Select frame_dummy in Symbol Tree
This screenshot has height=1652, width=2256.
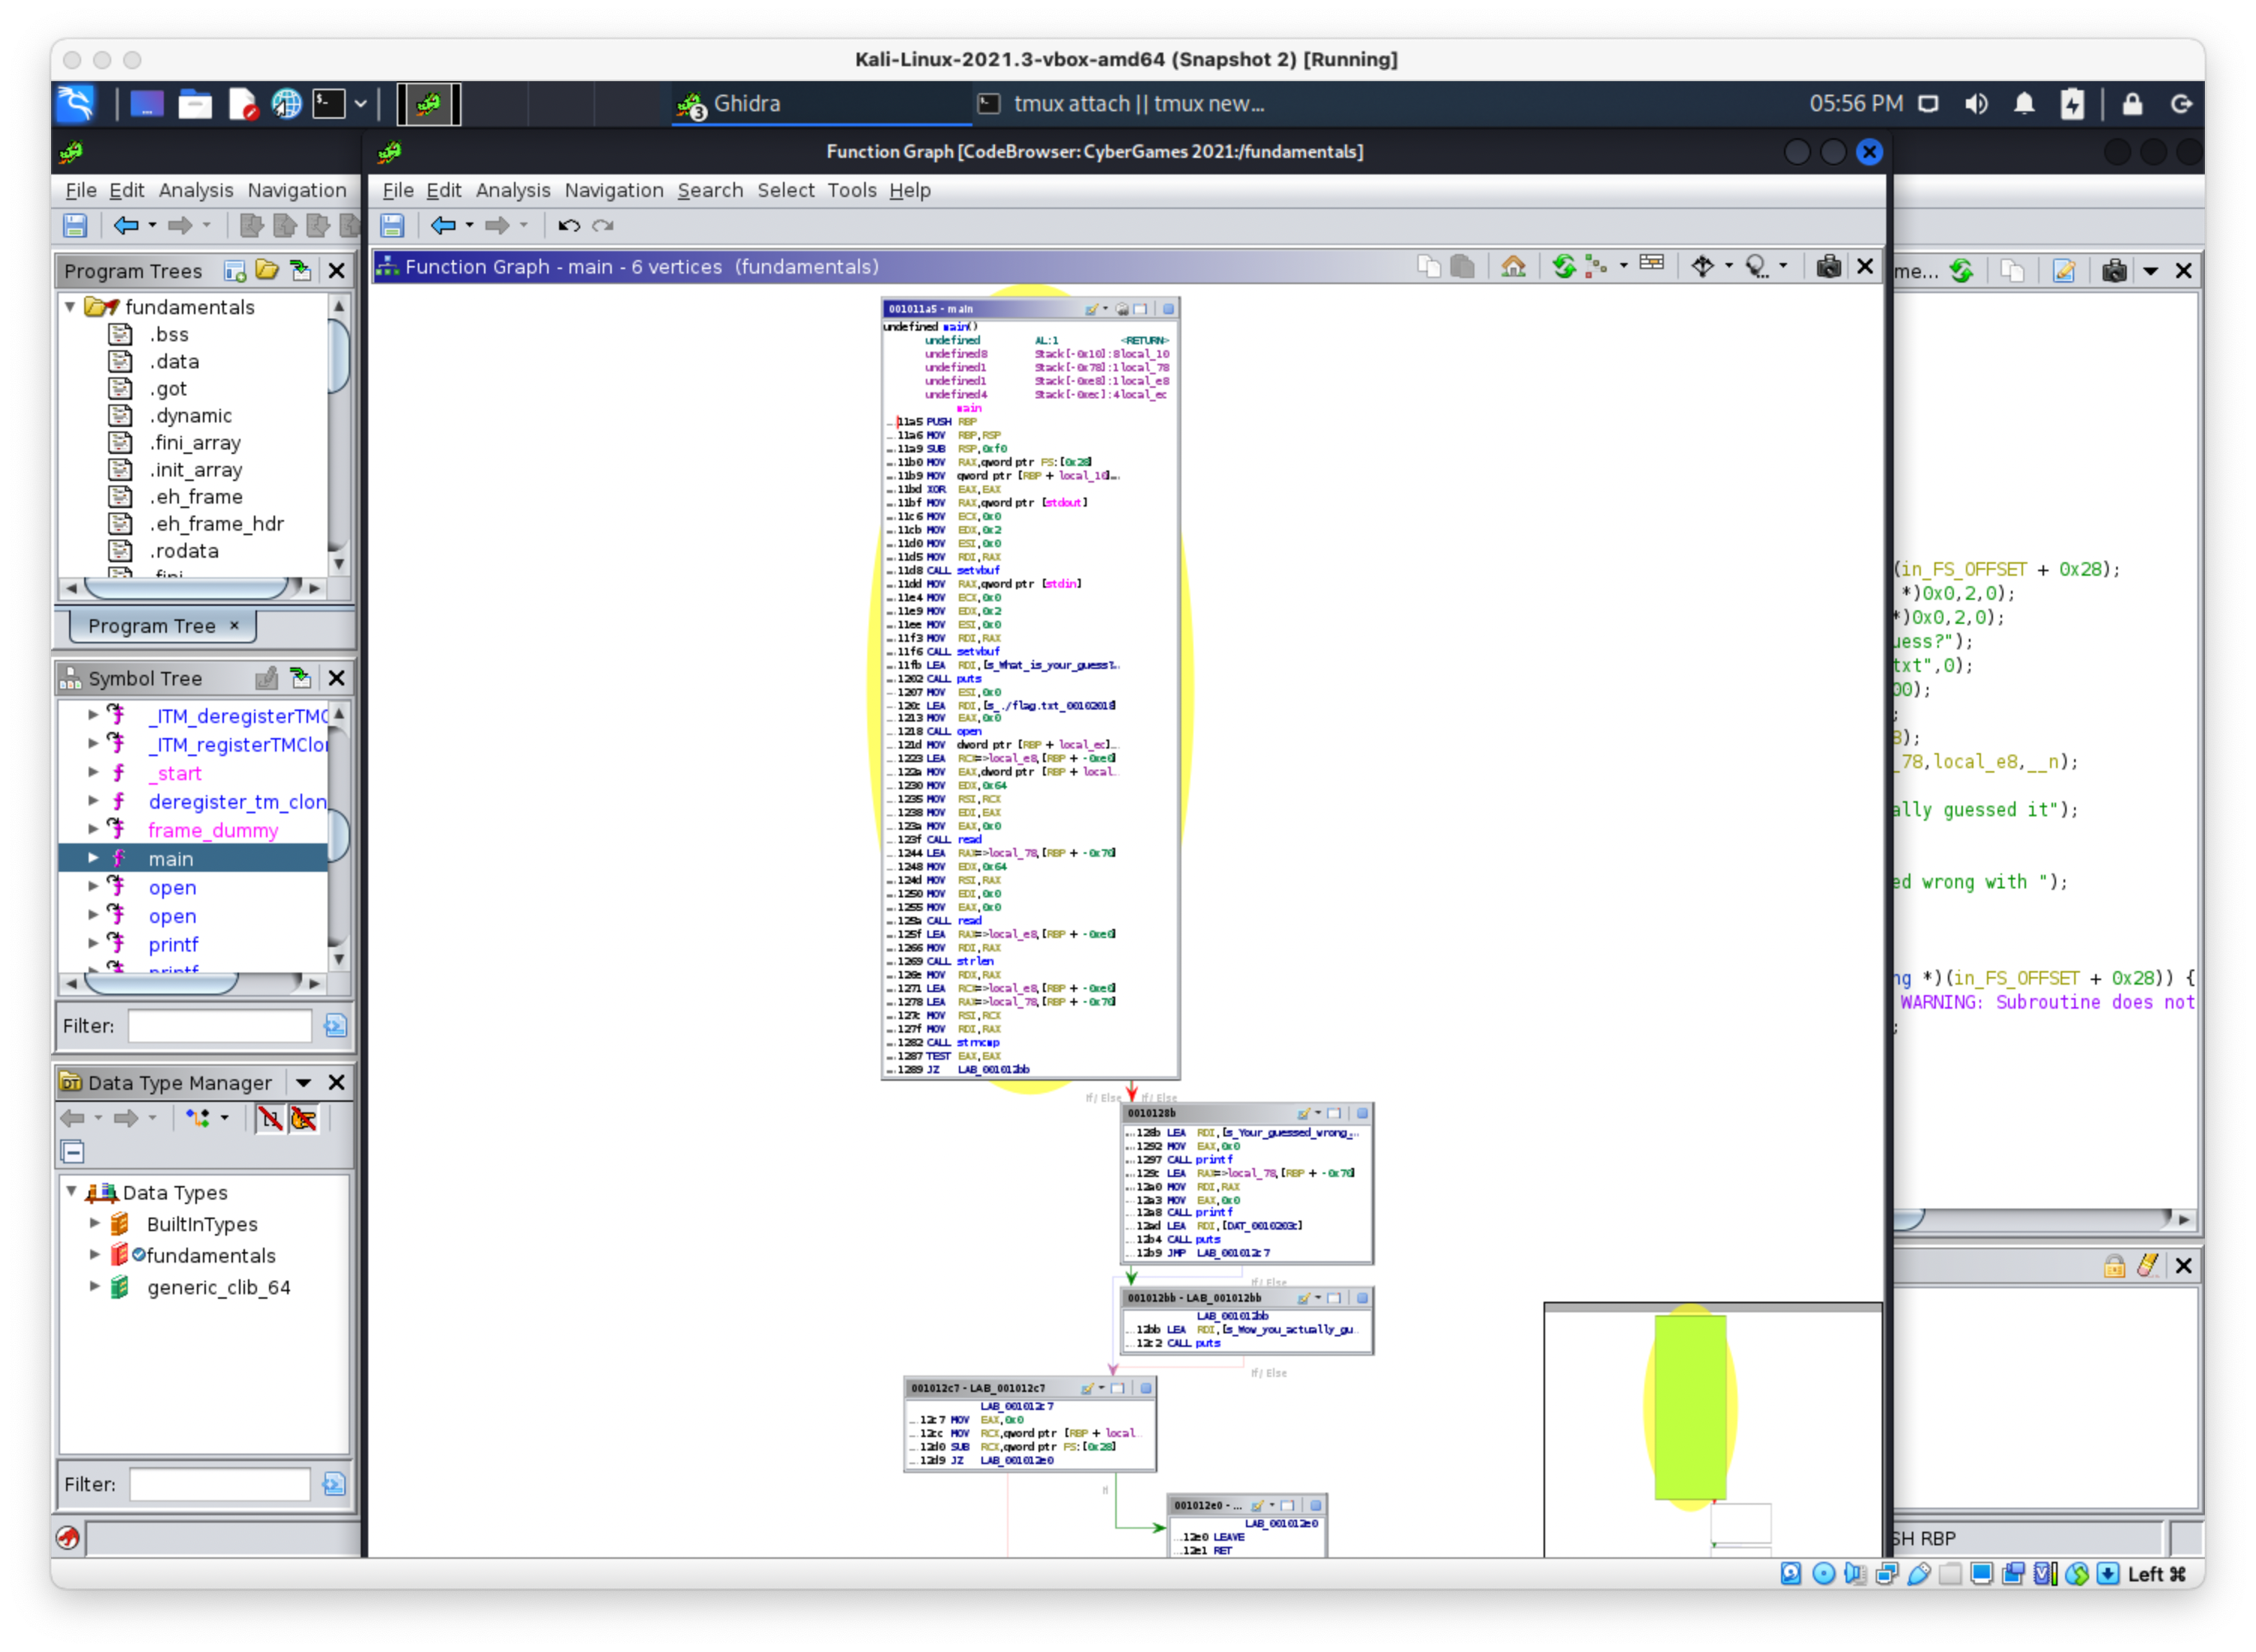213,831
